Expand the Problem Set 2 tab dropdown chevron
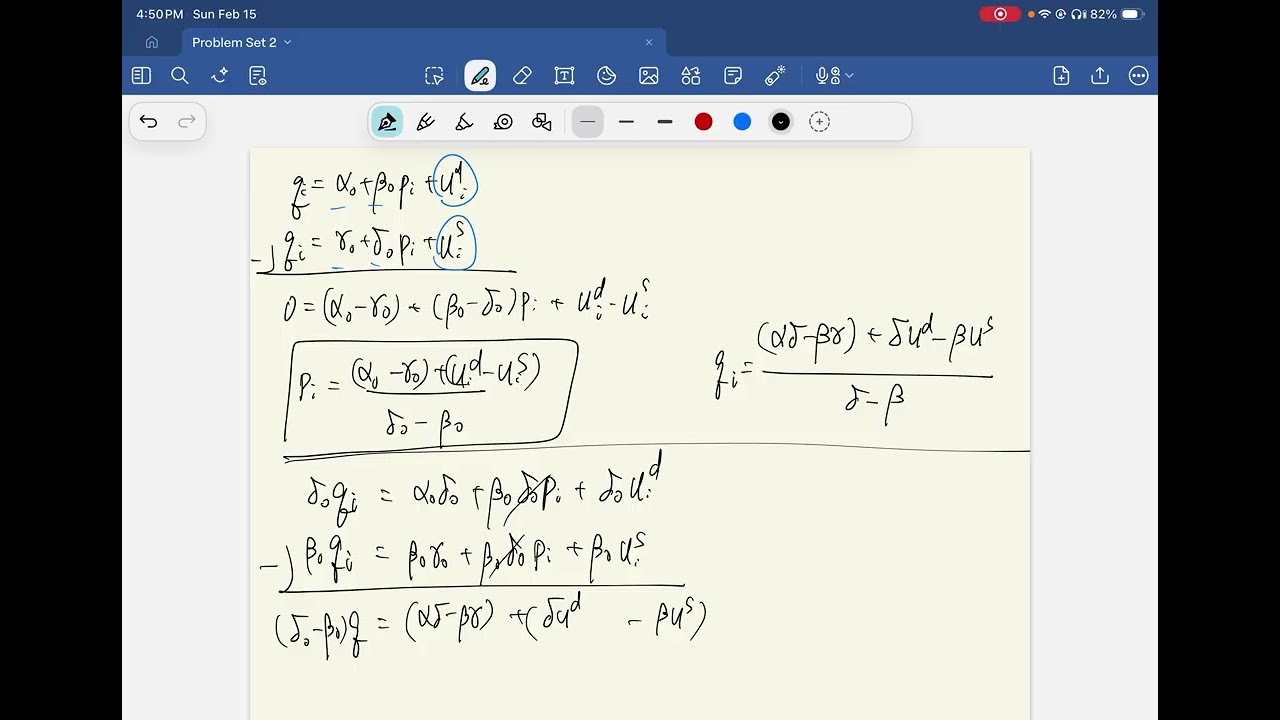Image resolution: width=1280 pixels, height=720 pixels. pos(288,42)
